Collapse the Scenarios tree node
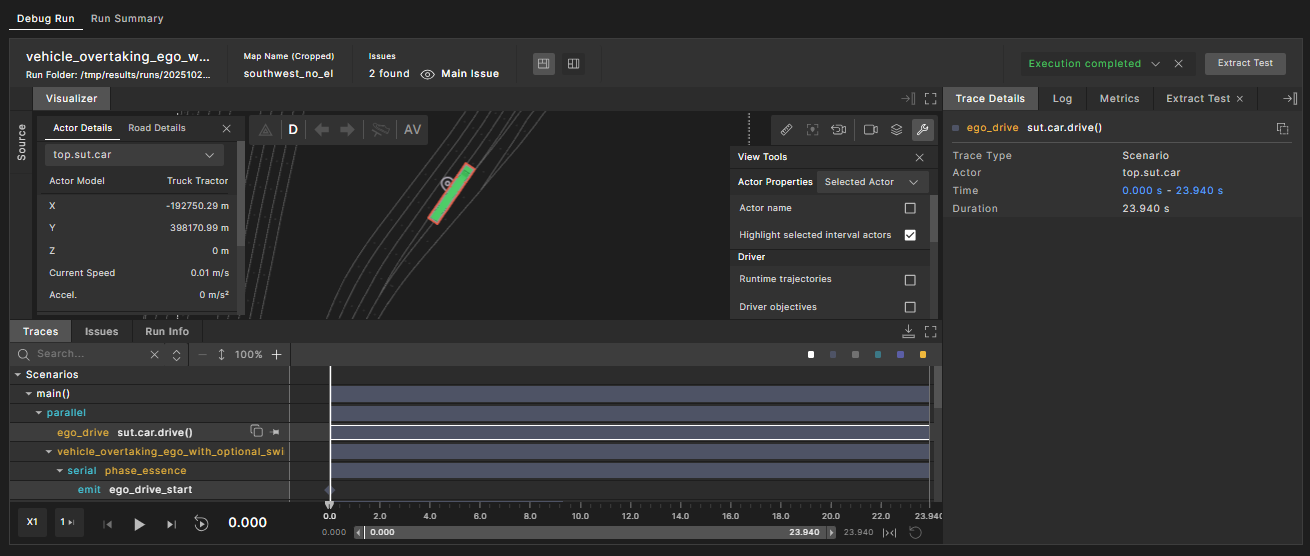This screenshot has width=1310, height=556. click(x=17, y=375)
